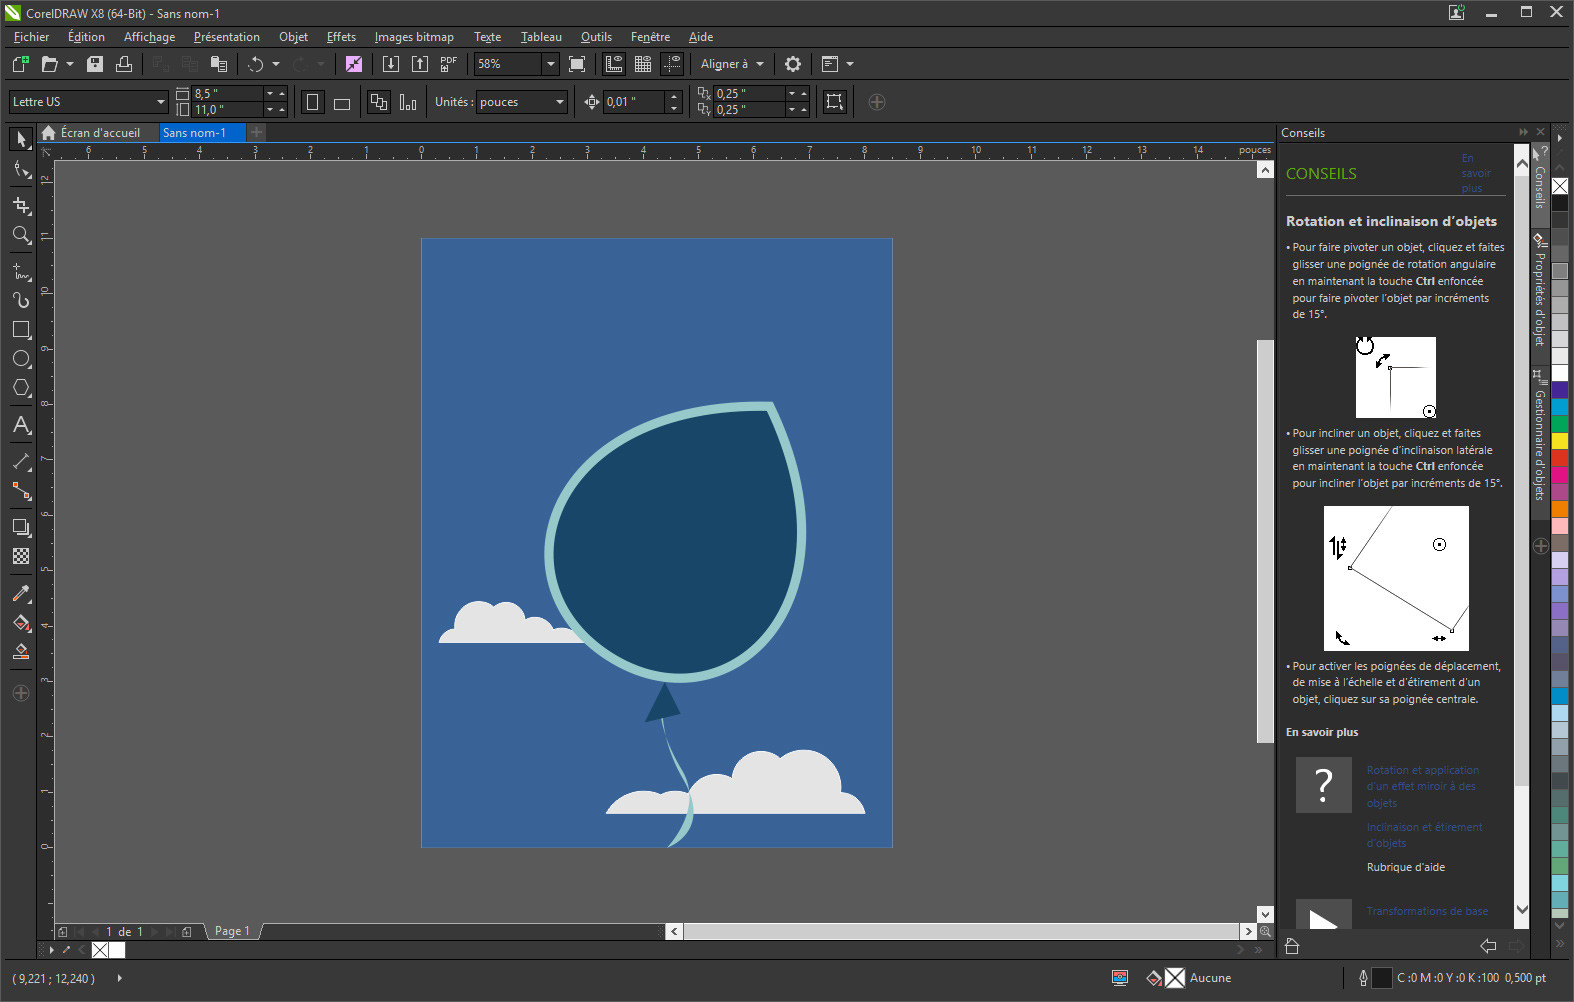The height and width of the screenshot is (1002, 1574).
Task: Click the Save icon
Action: 95,64
